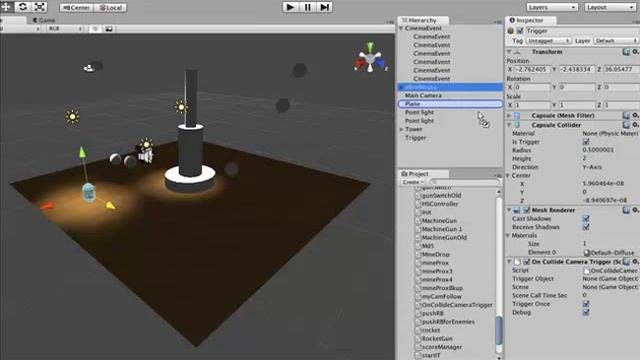The height and width of the screenshot is (360, 640).
Task: Expand the Tower object in Hierarchy
Action: 401,129
